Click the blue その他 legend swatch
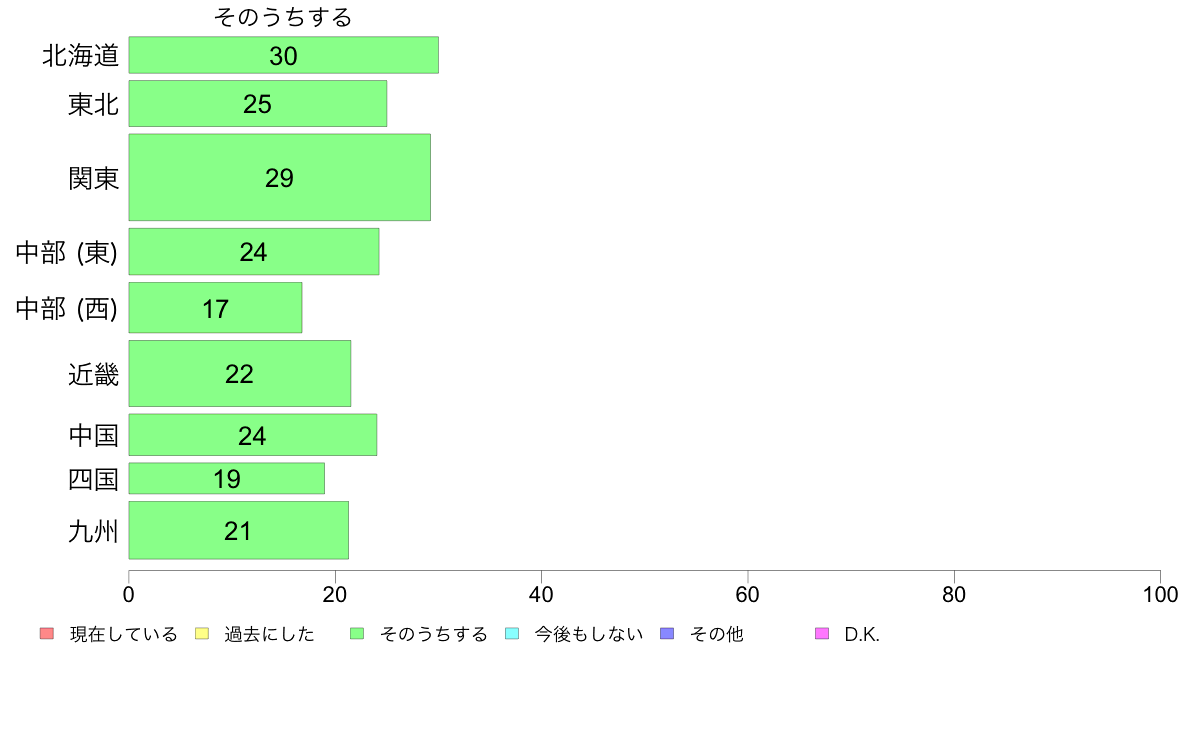Screen dimensions: 1188x736 pyautogui.click(x=667, y=634)
